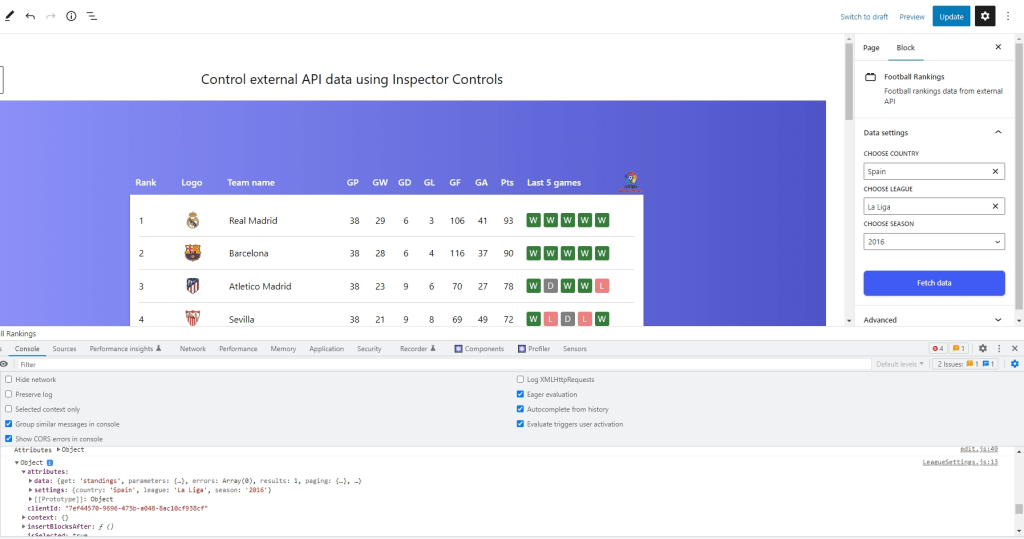Click the red errors count badge
The image size is (1024, 539).
pos(938,349)
